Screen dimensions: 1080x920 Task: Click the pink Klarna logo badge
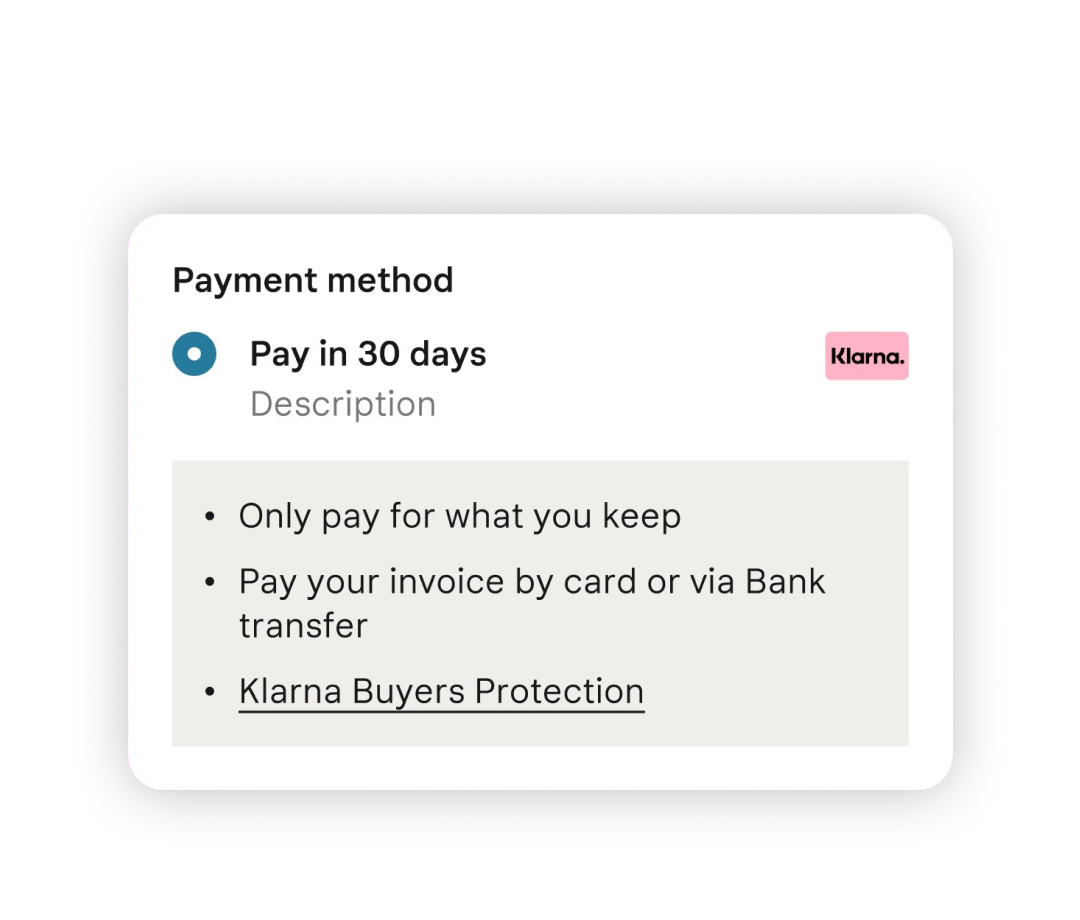point(866,356)
